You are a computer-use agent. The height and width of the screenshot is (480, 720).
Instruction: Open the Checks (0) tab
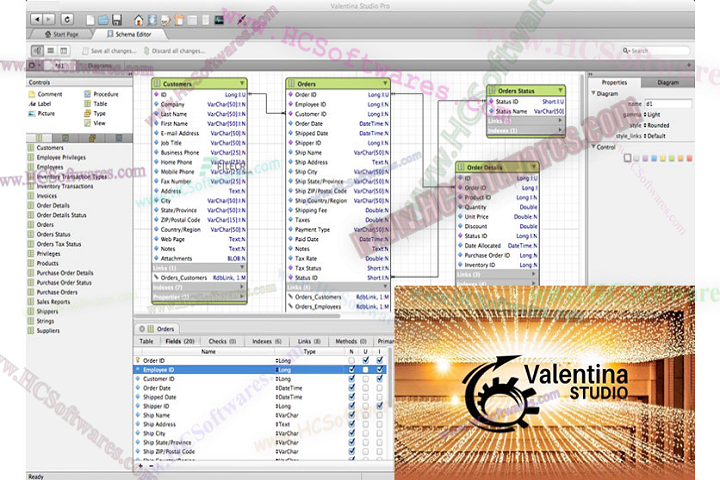[x=222, y=341]
